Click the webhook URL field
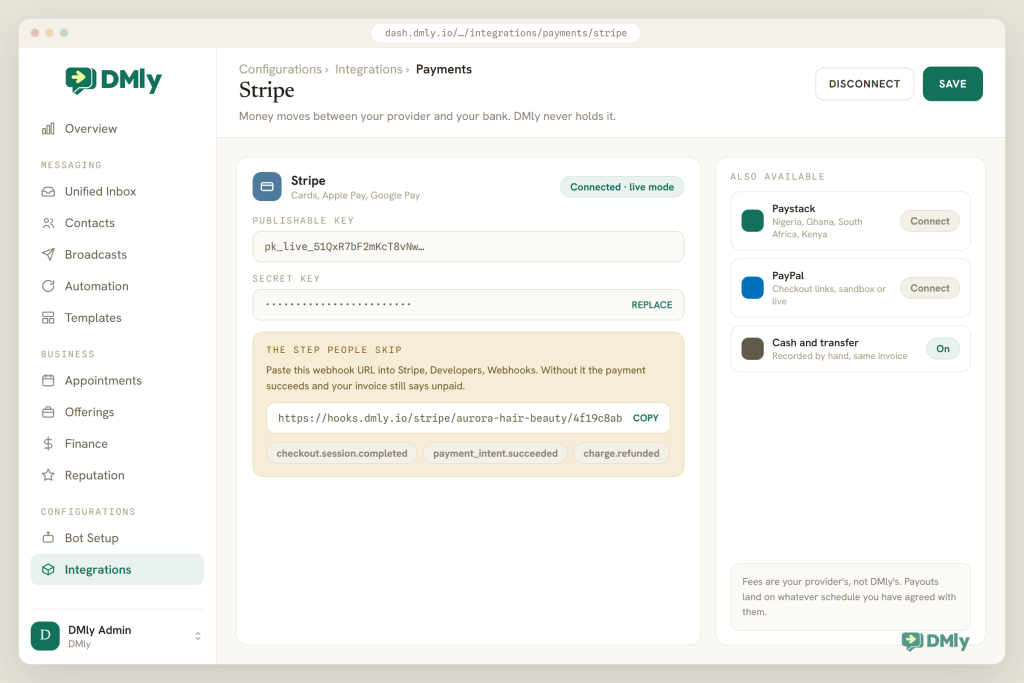Viewport: 1024px width, 683px height. (x=468, y=418)
